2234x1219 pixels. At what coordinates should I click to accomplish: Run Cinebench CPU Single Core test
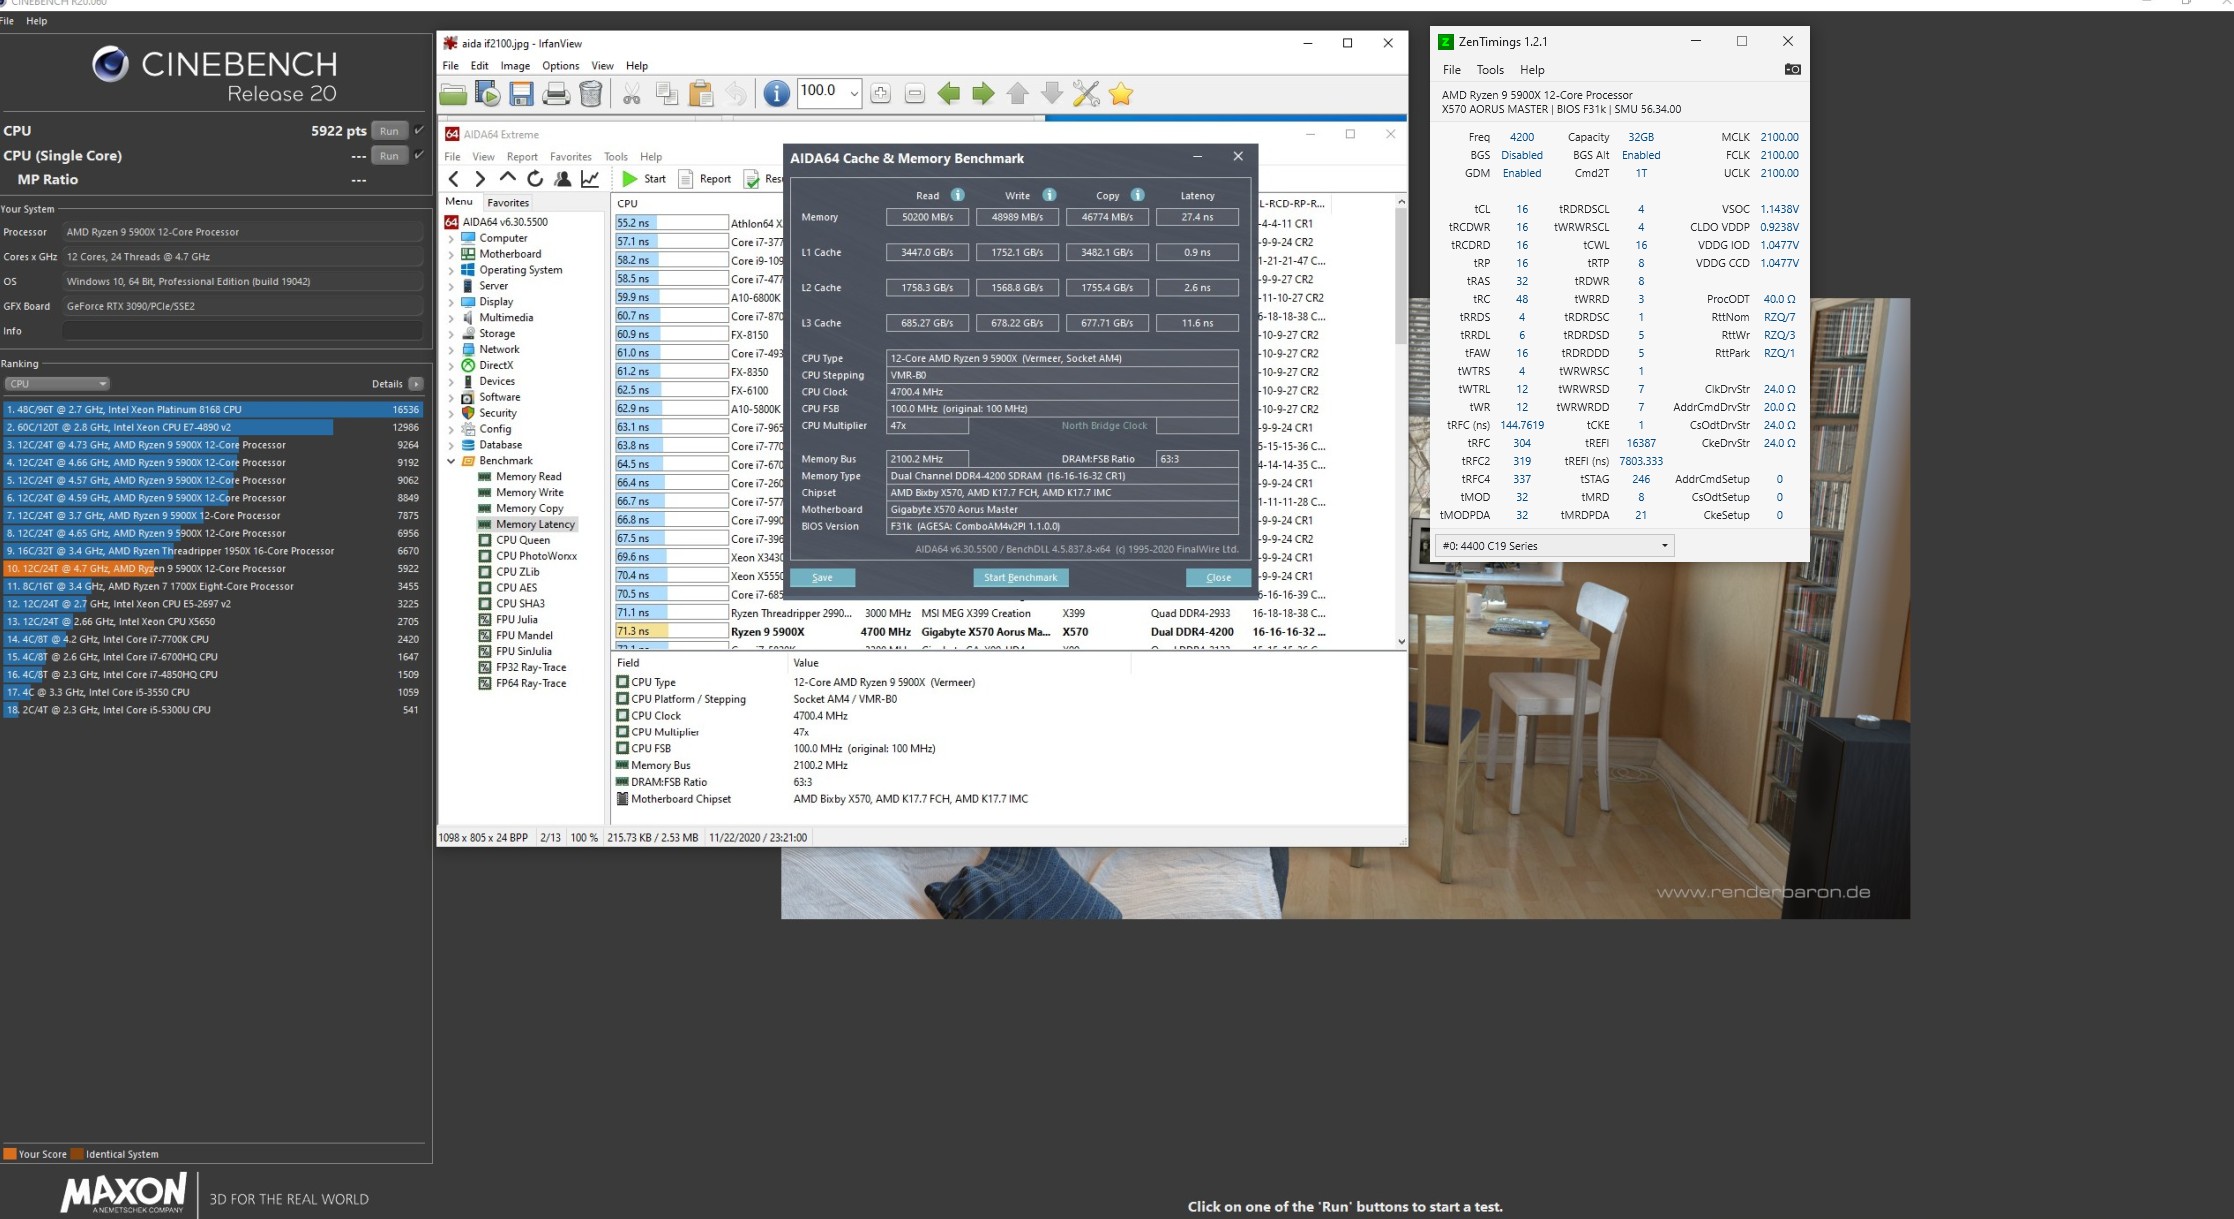389,156
